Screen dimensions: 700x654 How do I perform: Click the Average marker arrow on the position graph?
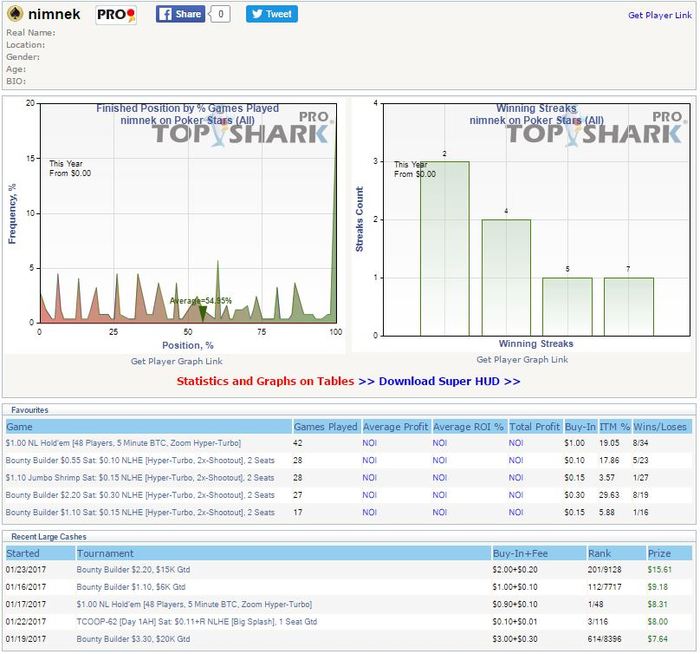click(203, 313)
